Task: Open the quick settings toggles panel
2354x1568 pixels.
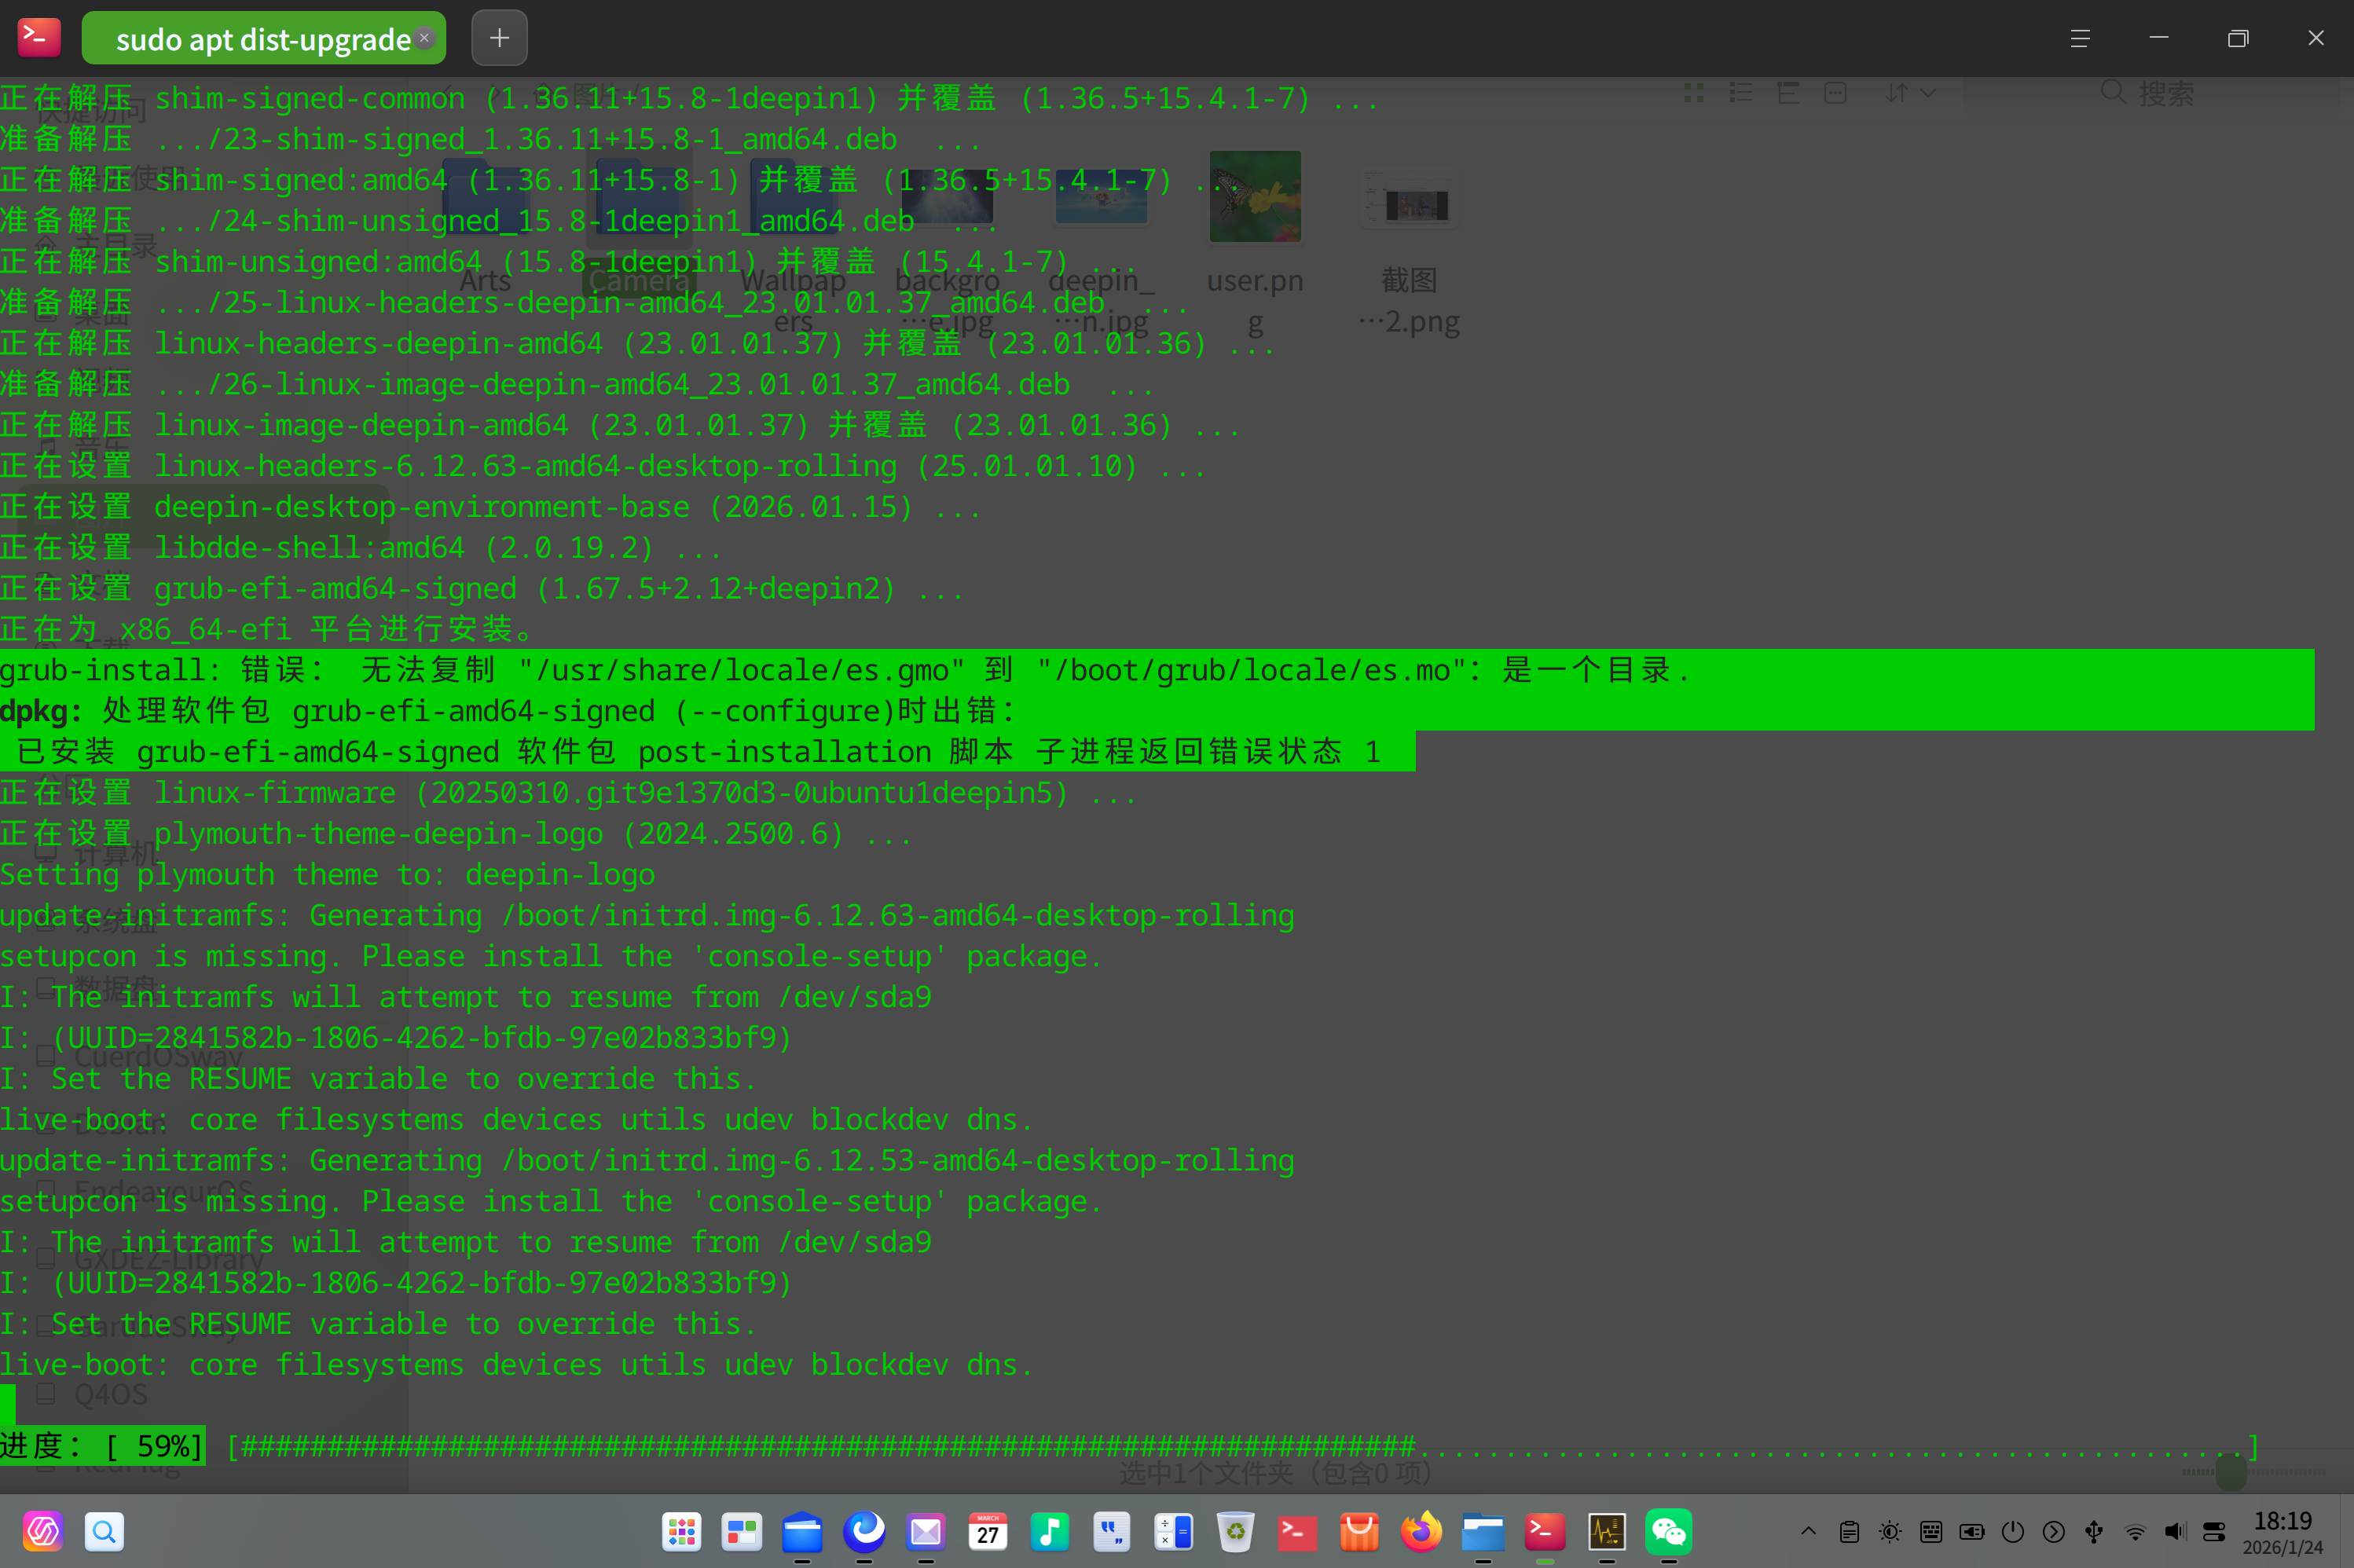Action: 2215,1531
